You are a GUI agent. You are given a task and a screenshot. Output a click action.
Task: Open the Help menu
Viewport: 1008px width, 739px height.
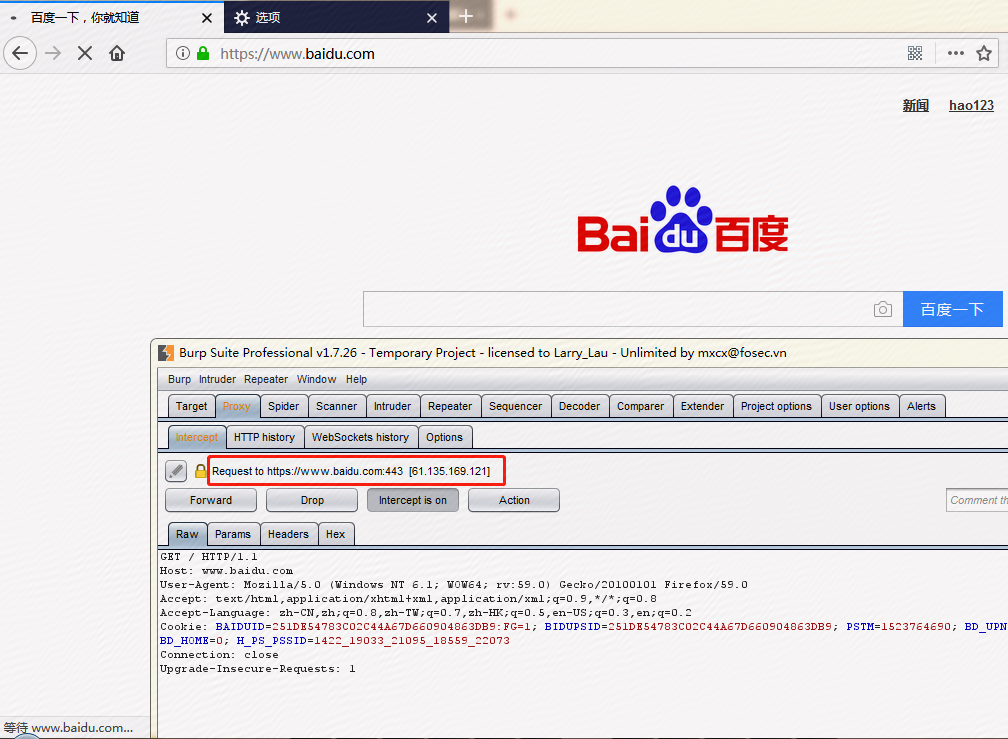tap(356, 379)
